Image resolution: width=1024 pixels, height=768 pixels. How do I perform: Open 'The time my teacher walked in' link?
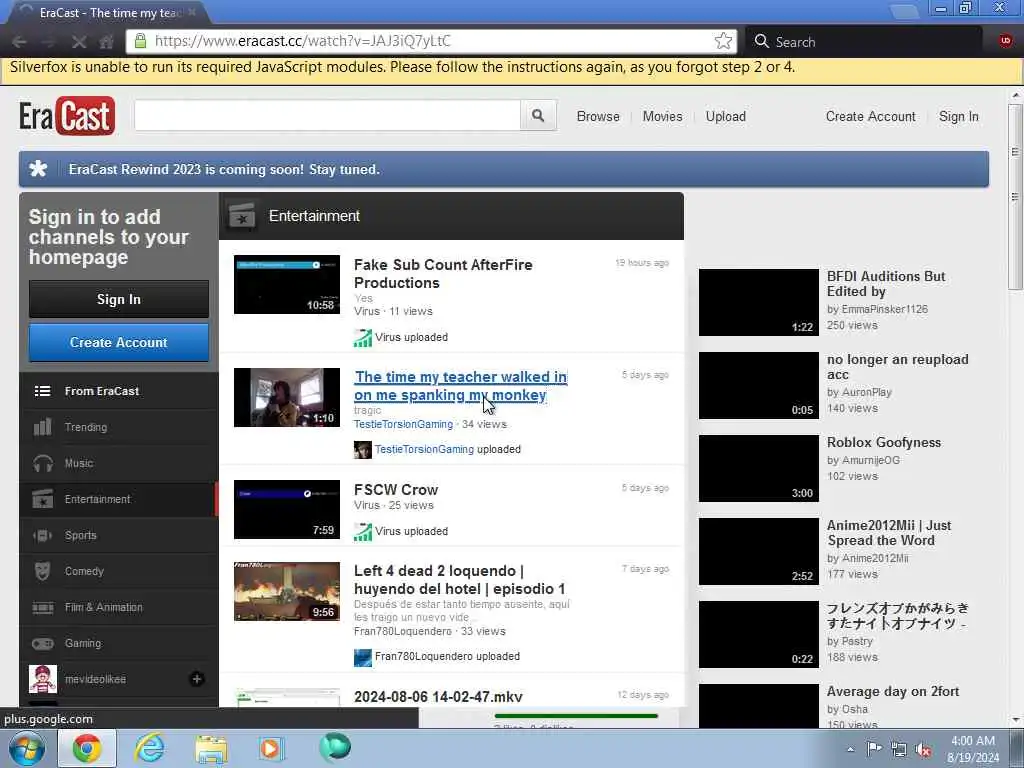[460, 386]
